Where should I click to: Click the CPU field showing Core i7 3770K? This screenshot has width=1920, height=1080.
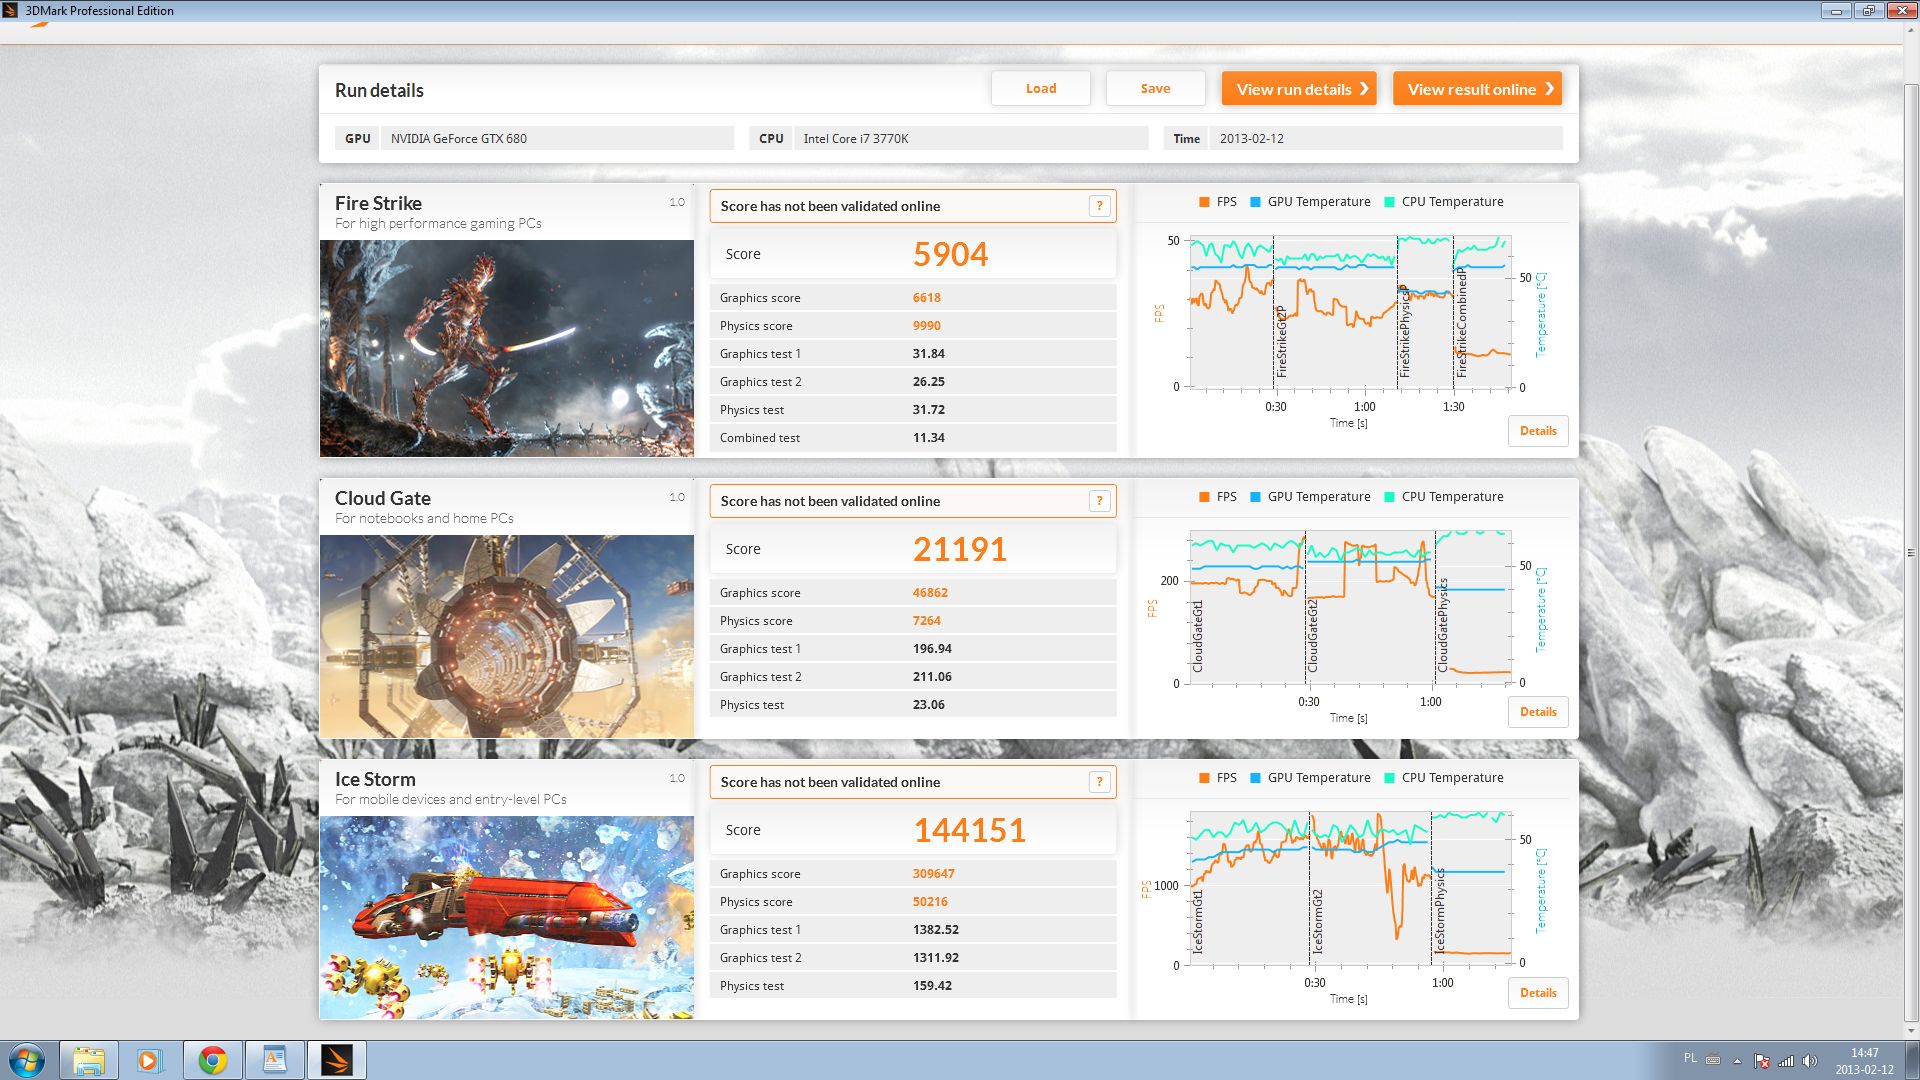(970, 138)
